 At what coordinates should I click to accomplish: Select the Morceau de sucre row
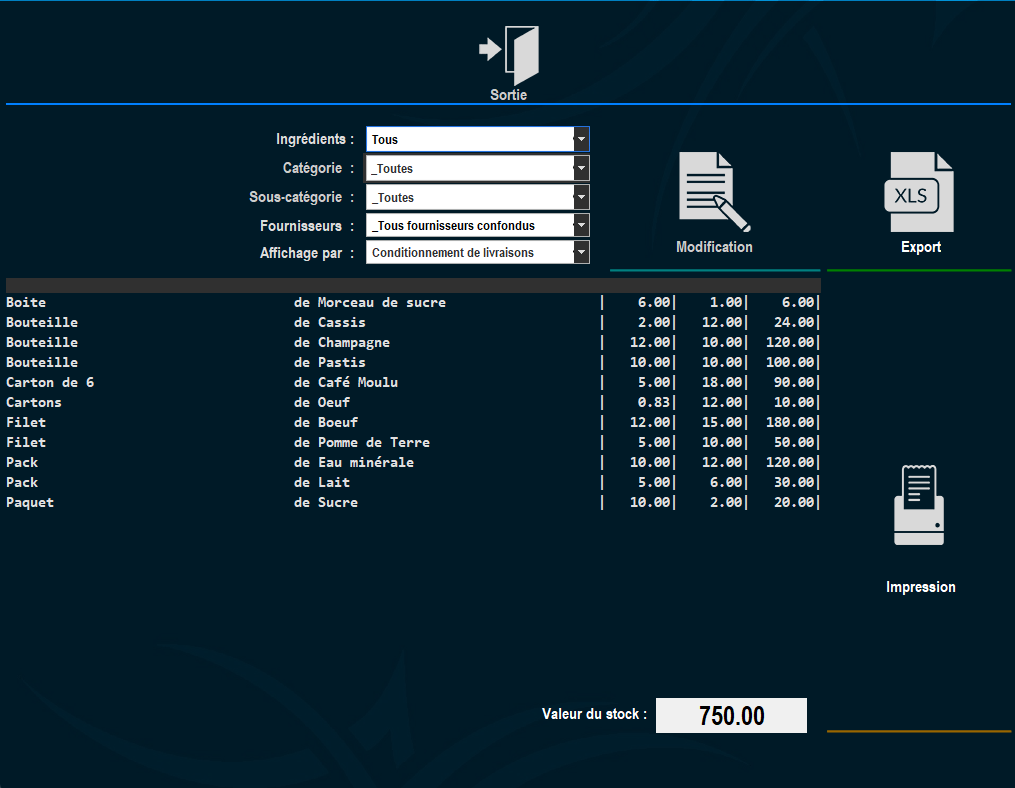pos(413,302)
